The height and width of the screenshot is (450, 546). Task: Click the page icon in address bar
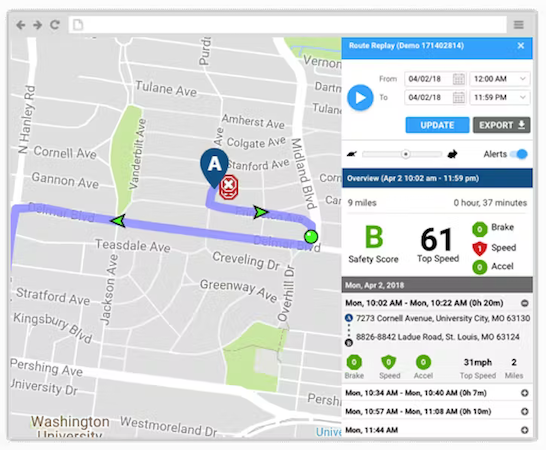click(78, 25)
